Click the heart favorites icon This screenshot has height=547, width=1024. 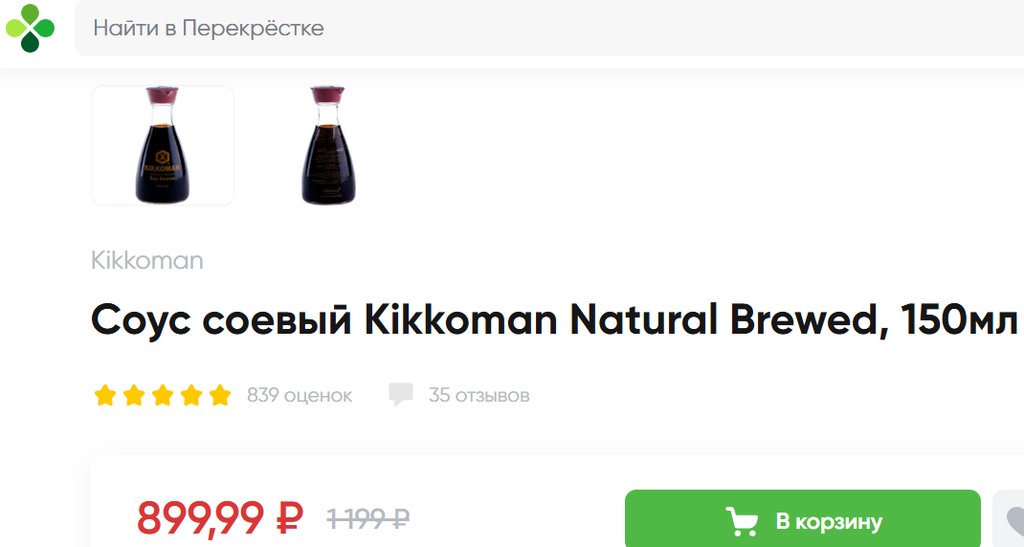1012,521
